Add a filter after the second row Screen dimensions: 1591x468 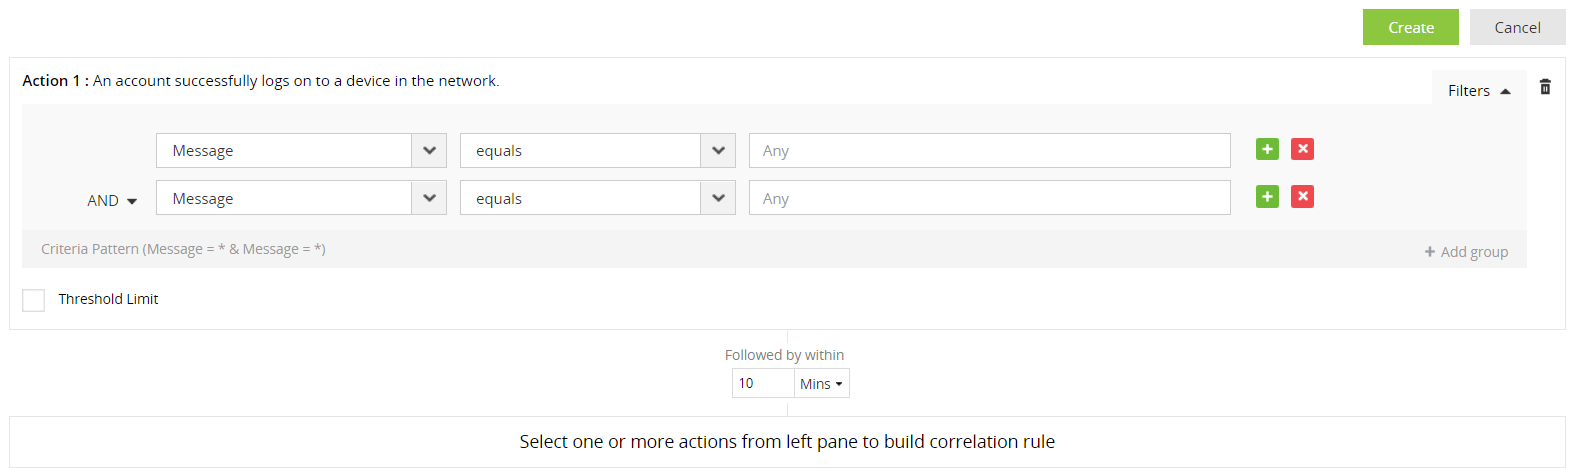(x=1267, y=197)
